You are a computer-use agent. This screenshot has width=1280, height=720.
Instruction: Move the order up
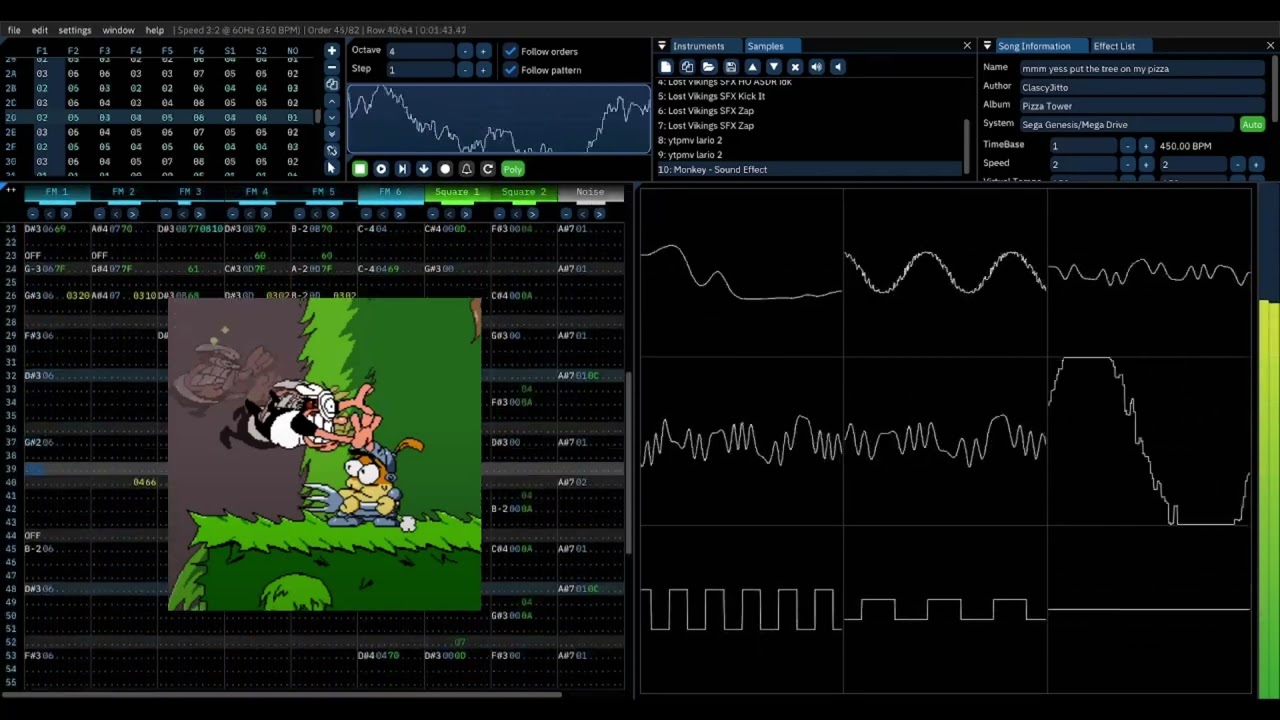click(x=332, y=101)
